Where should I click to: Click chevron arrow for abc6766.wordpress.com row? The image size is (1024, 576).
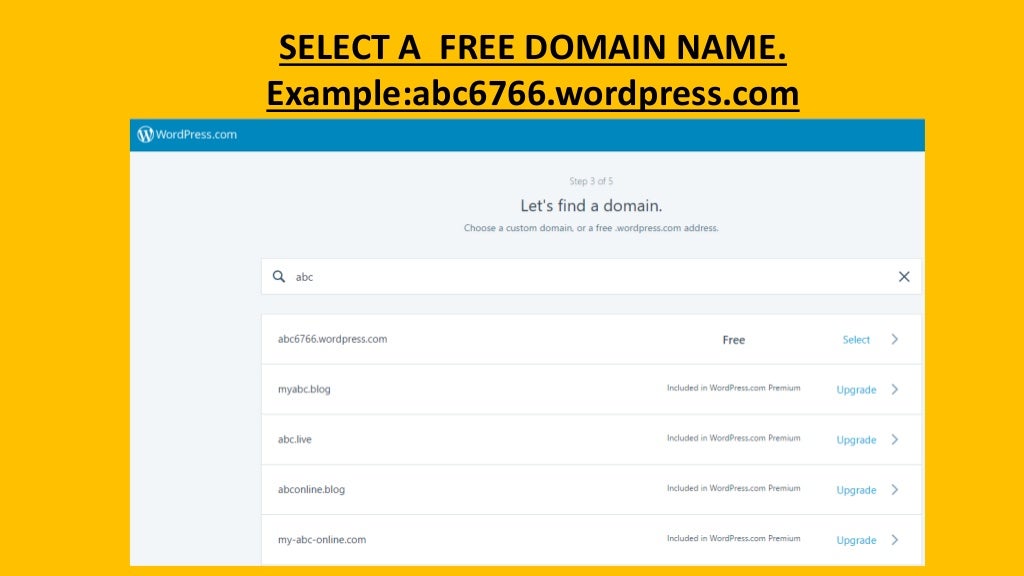[895, 339]
